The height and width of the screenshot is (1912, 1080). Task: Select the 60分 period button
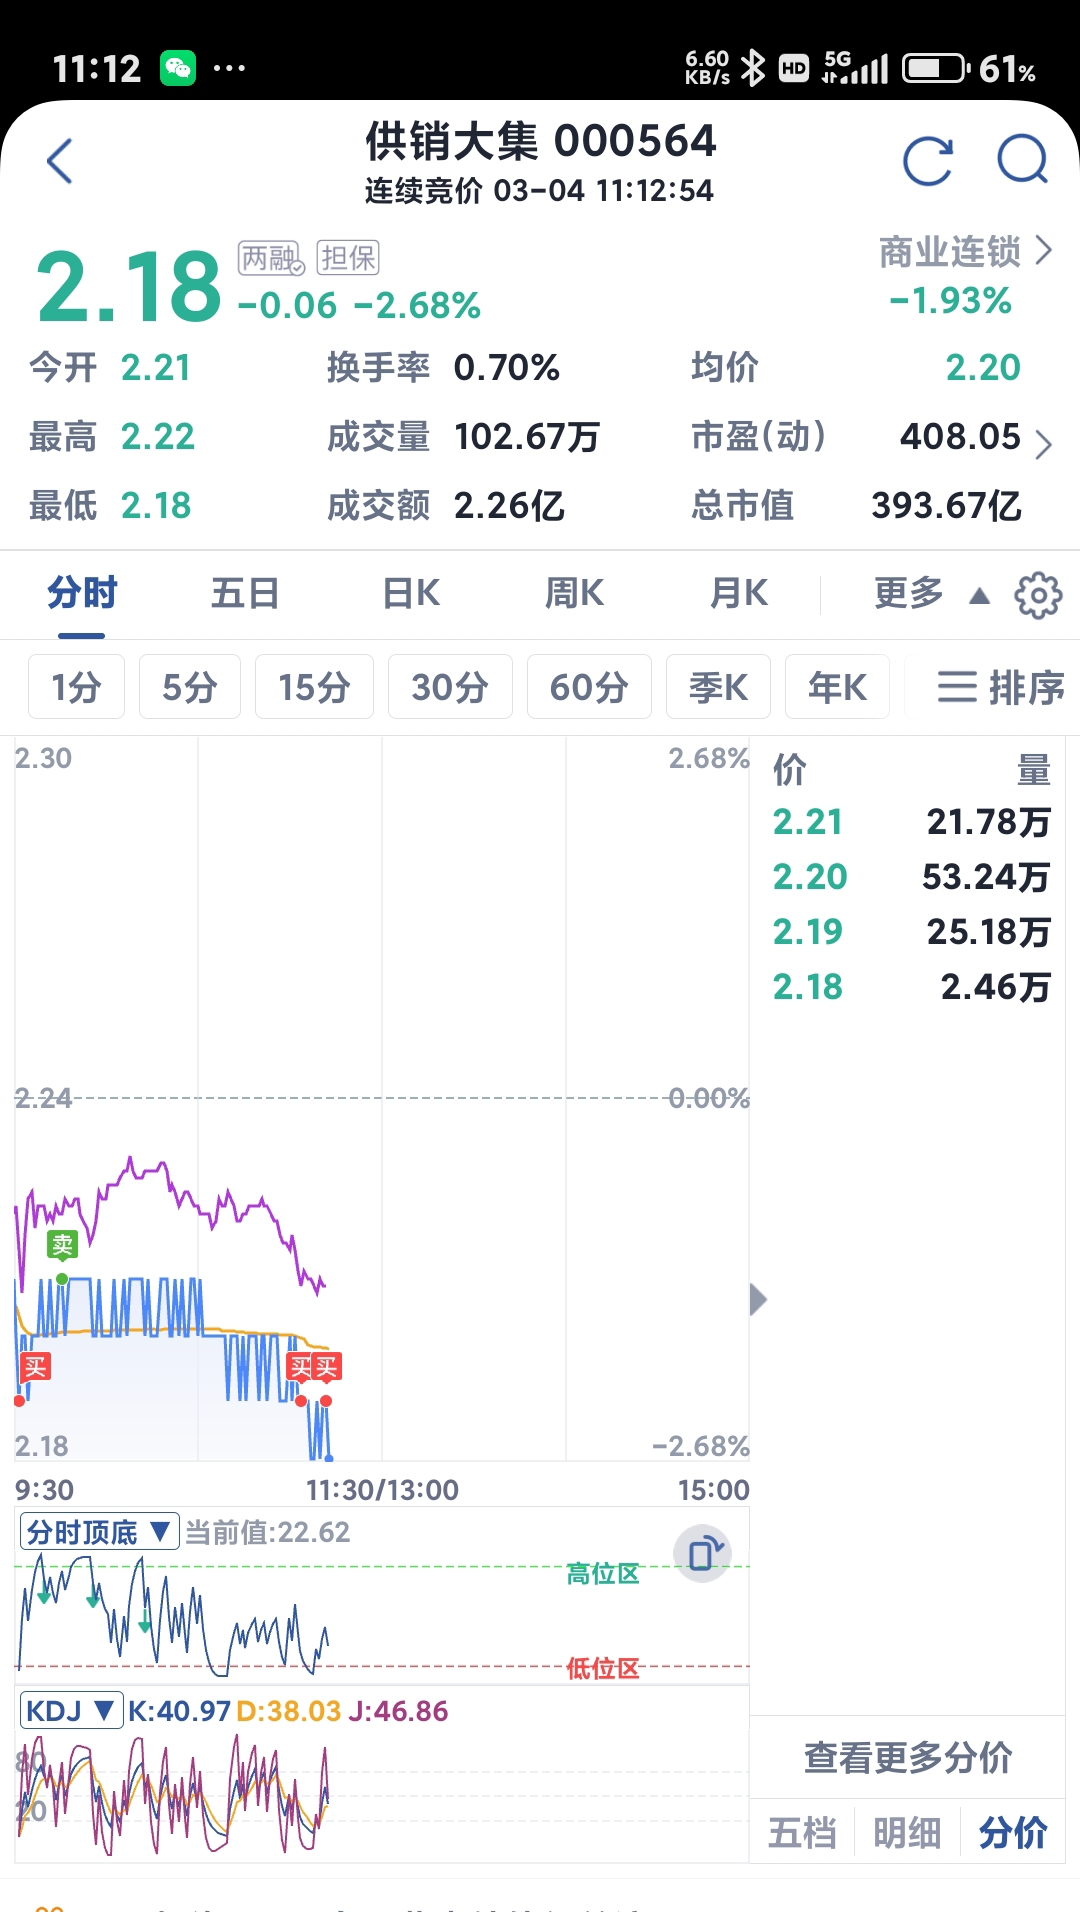coord(589,687)
